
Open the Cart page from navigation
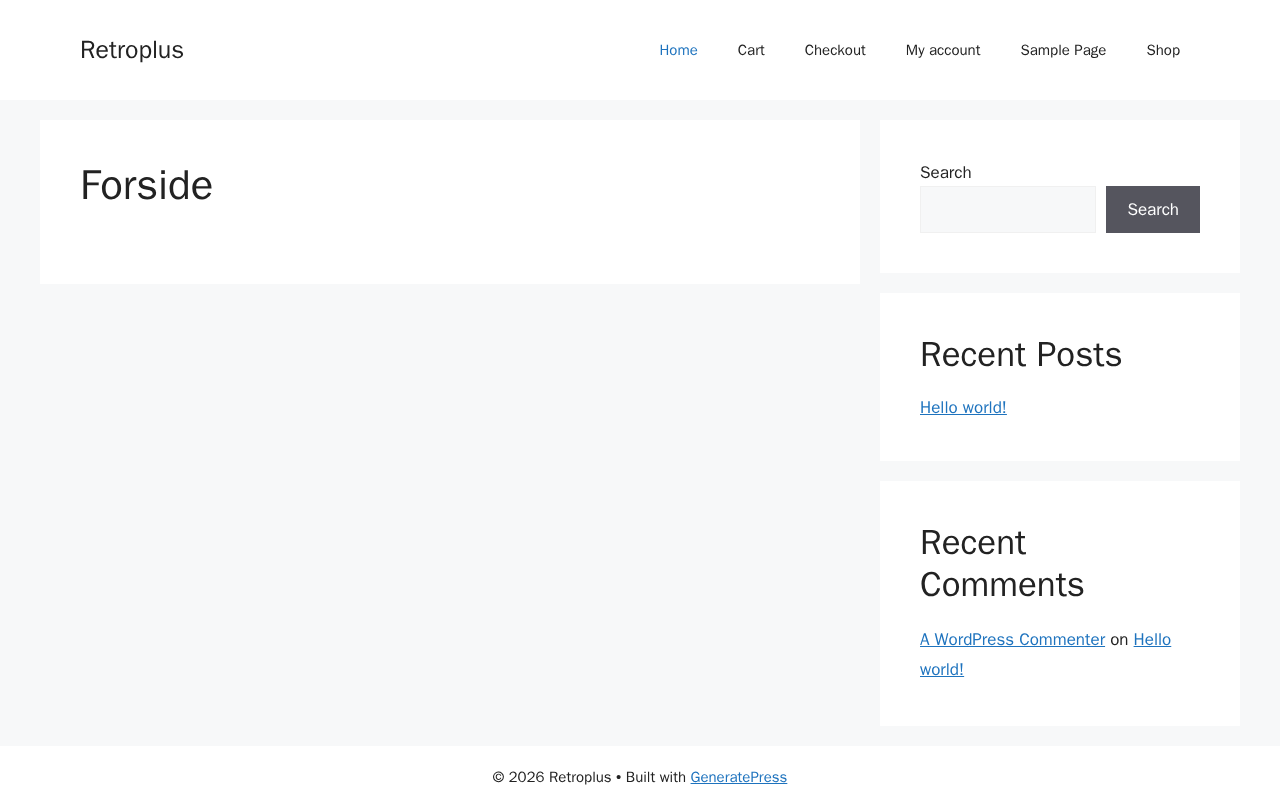pos(751,50)
